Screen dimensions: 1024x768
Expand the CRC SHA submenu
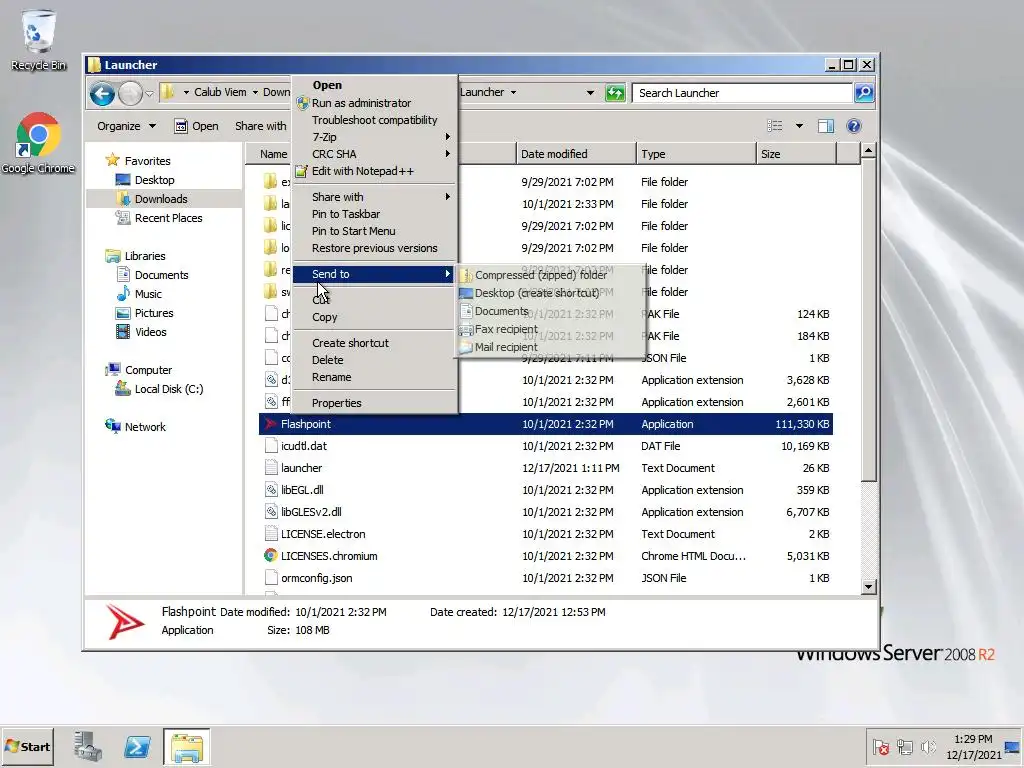pos(374,154)
